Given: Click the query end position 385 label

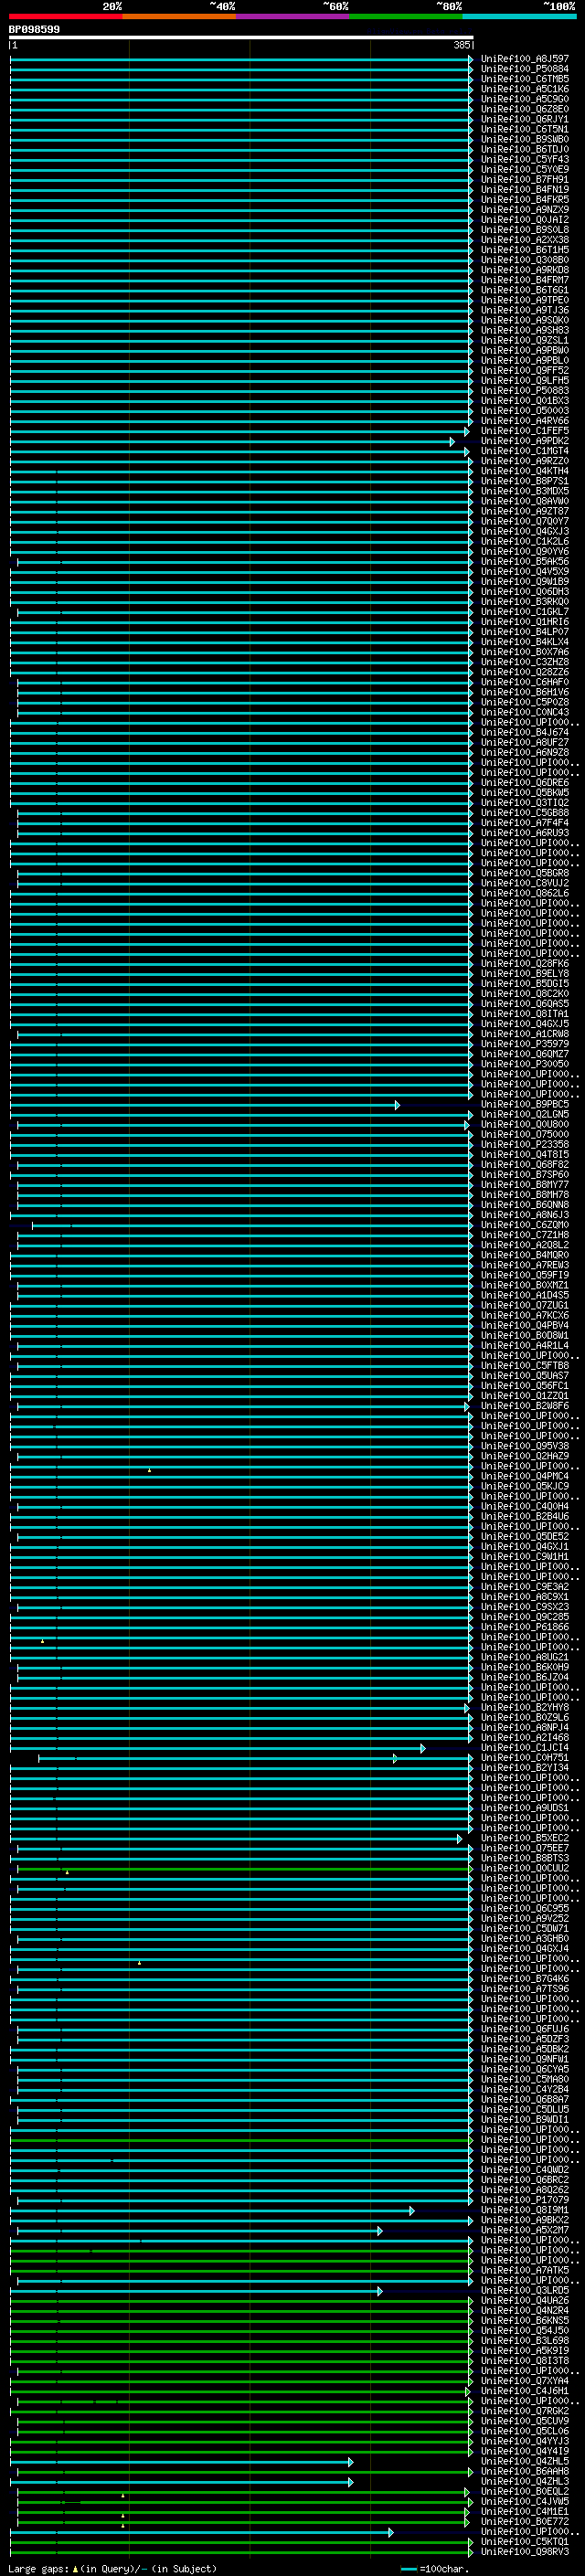Looking at the screenshot, I should (x=461, y=45).
